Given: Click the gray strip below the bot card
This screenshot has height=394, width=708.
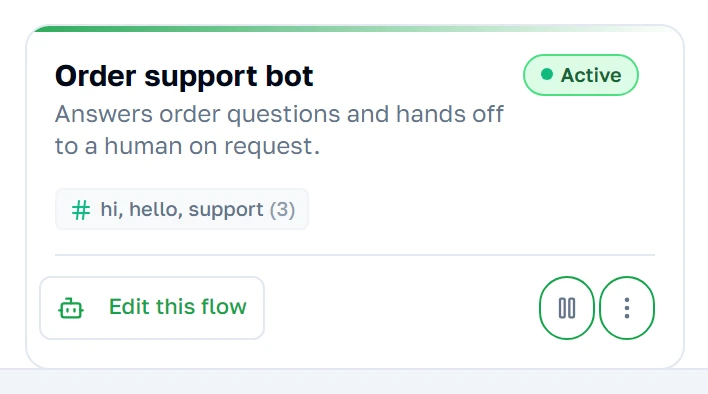Looking at the screenshot, I should click(354, 382).
